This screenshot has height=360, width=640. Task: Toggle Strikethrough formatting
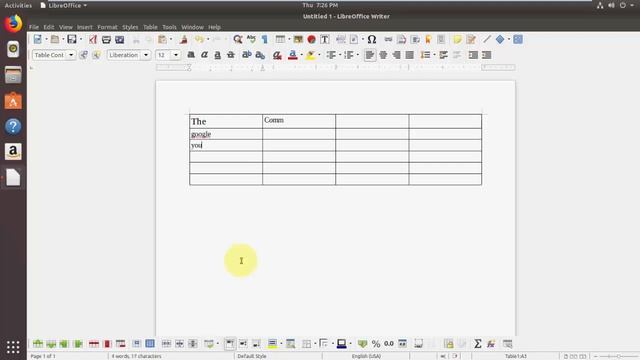[231, 55]
